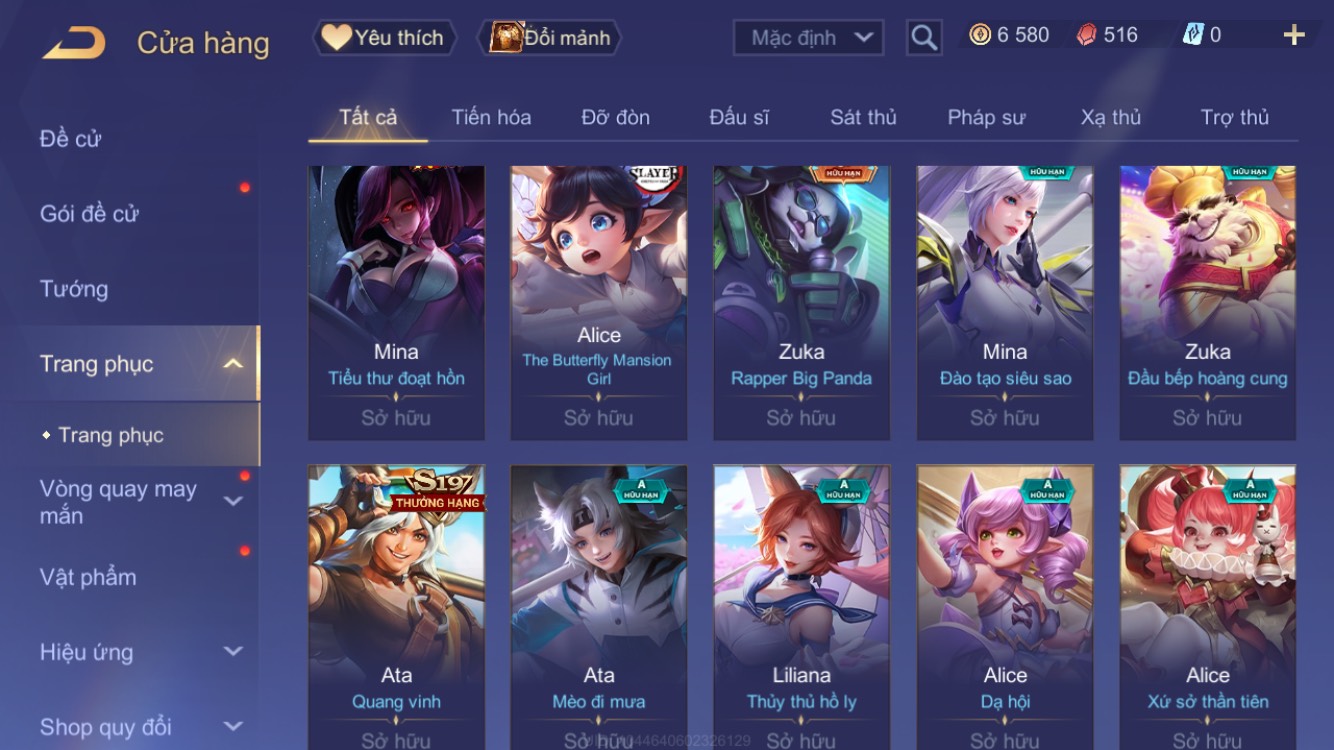This screenshot has height=750, width=1334.
Task: Select Zuka Rapper Big Panda skin card
Action: [x=801, y=303]
